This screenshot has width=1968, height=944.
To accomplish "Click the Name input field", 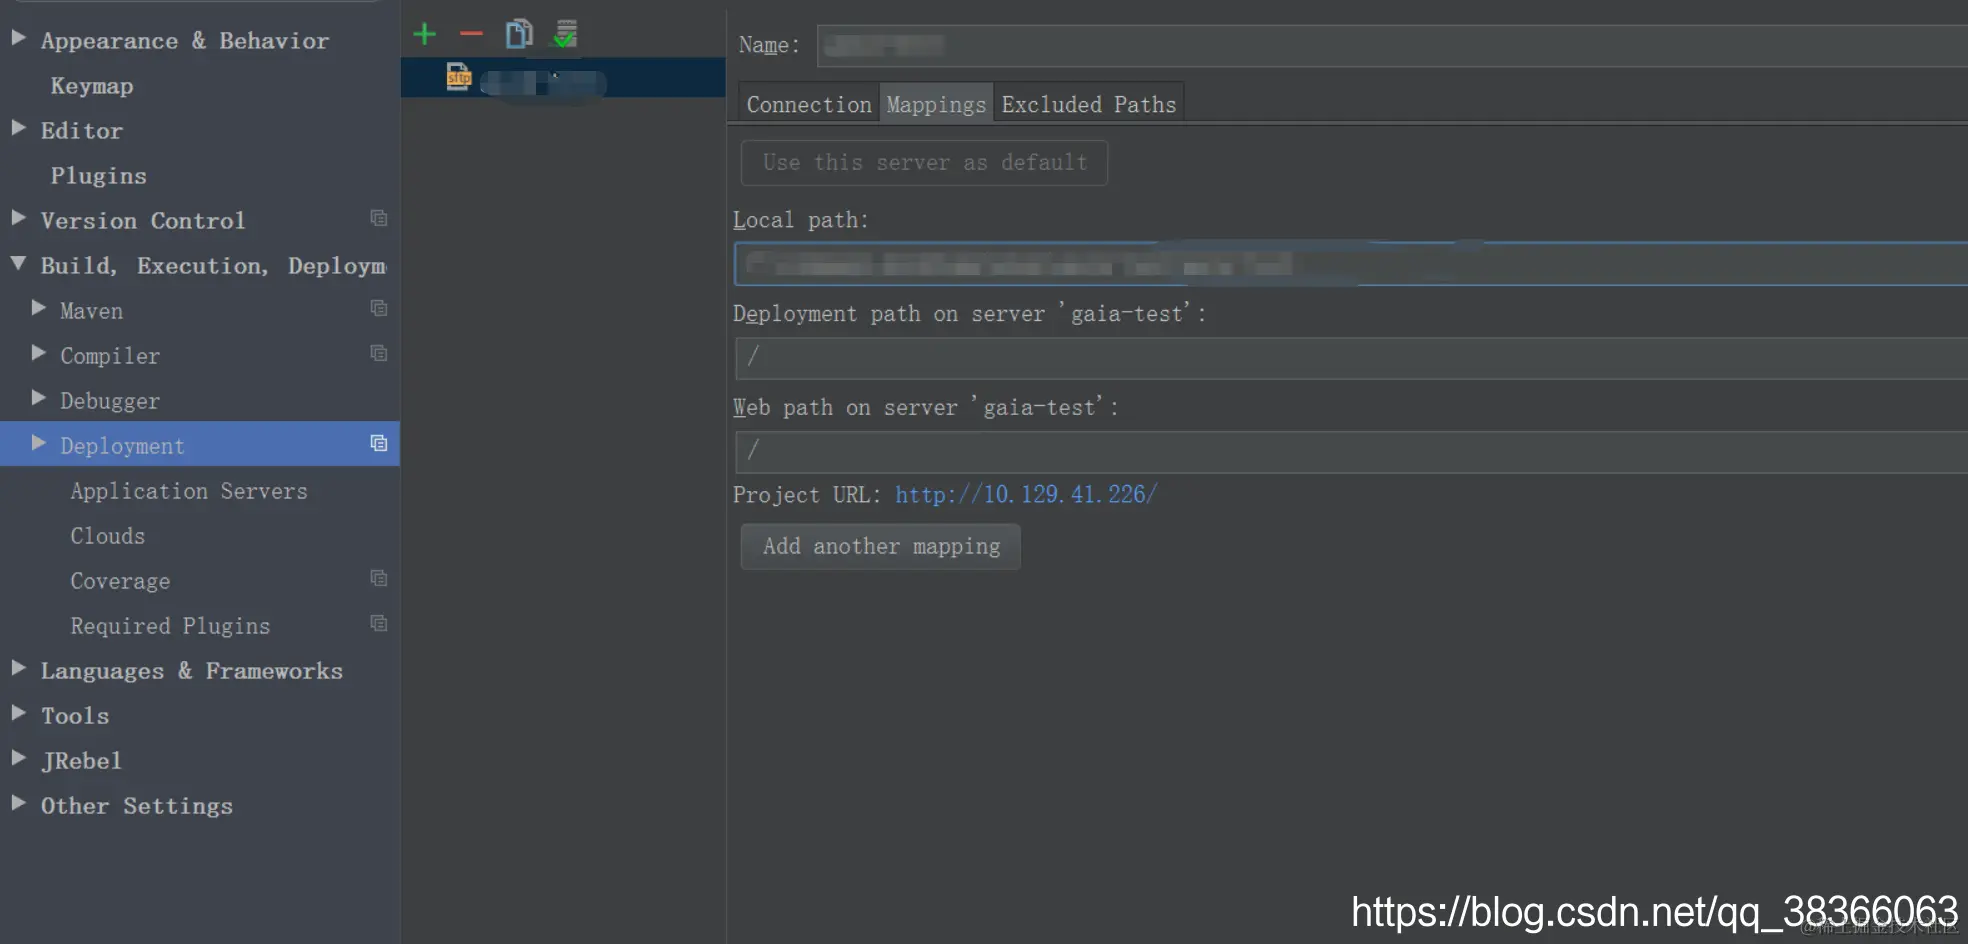I will pos(1392,46).
